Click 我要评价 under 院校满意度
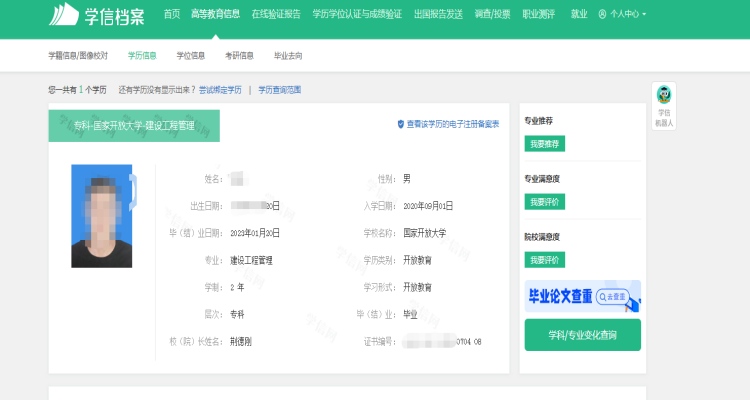Screen dimensions: 750x400 545,260
